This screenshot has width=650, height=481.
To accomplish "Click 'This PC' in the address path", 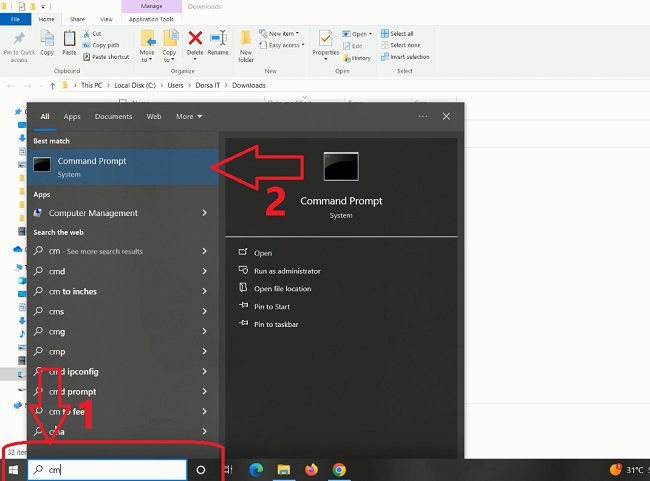I will (91, 85).
